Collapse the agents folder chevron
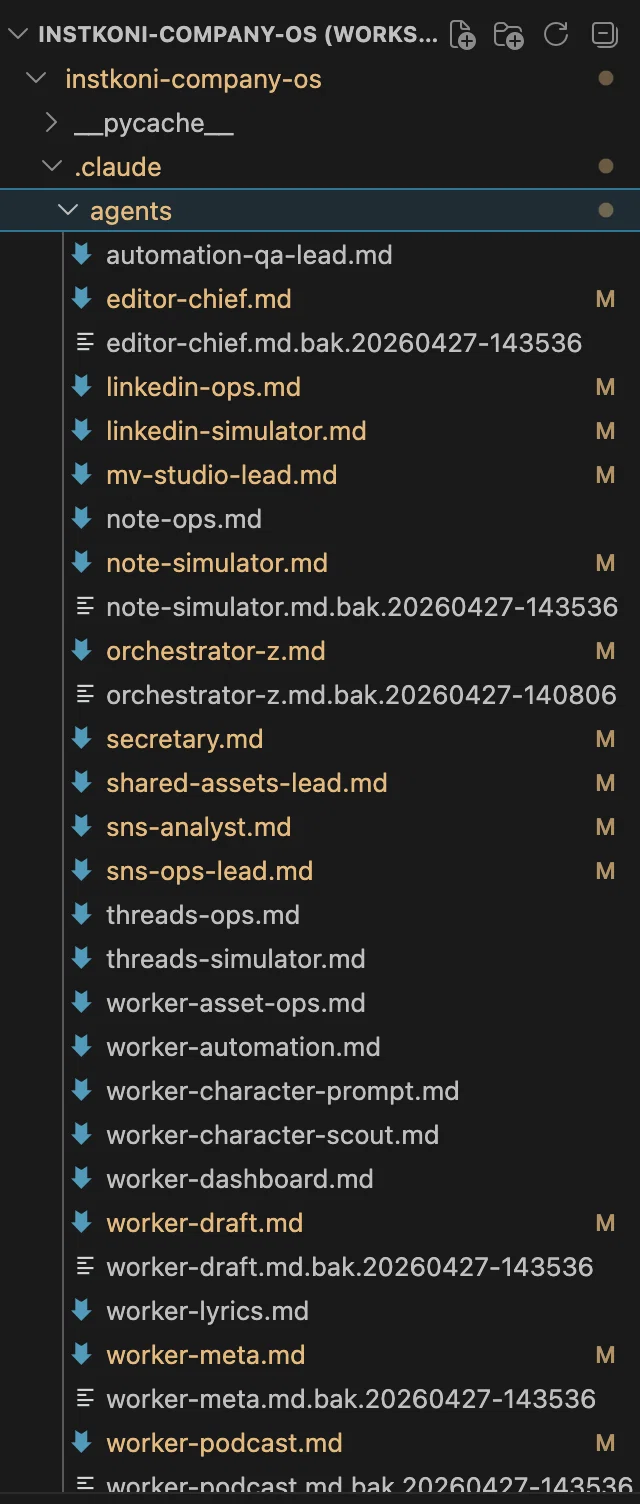 (68, 211)
